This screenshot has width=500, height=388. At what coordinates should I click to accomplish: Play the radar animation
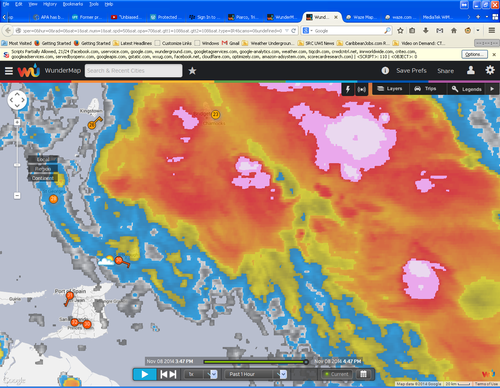145,374
